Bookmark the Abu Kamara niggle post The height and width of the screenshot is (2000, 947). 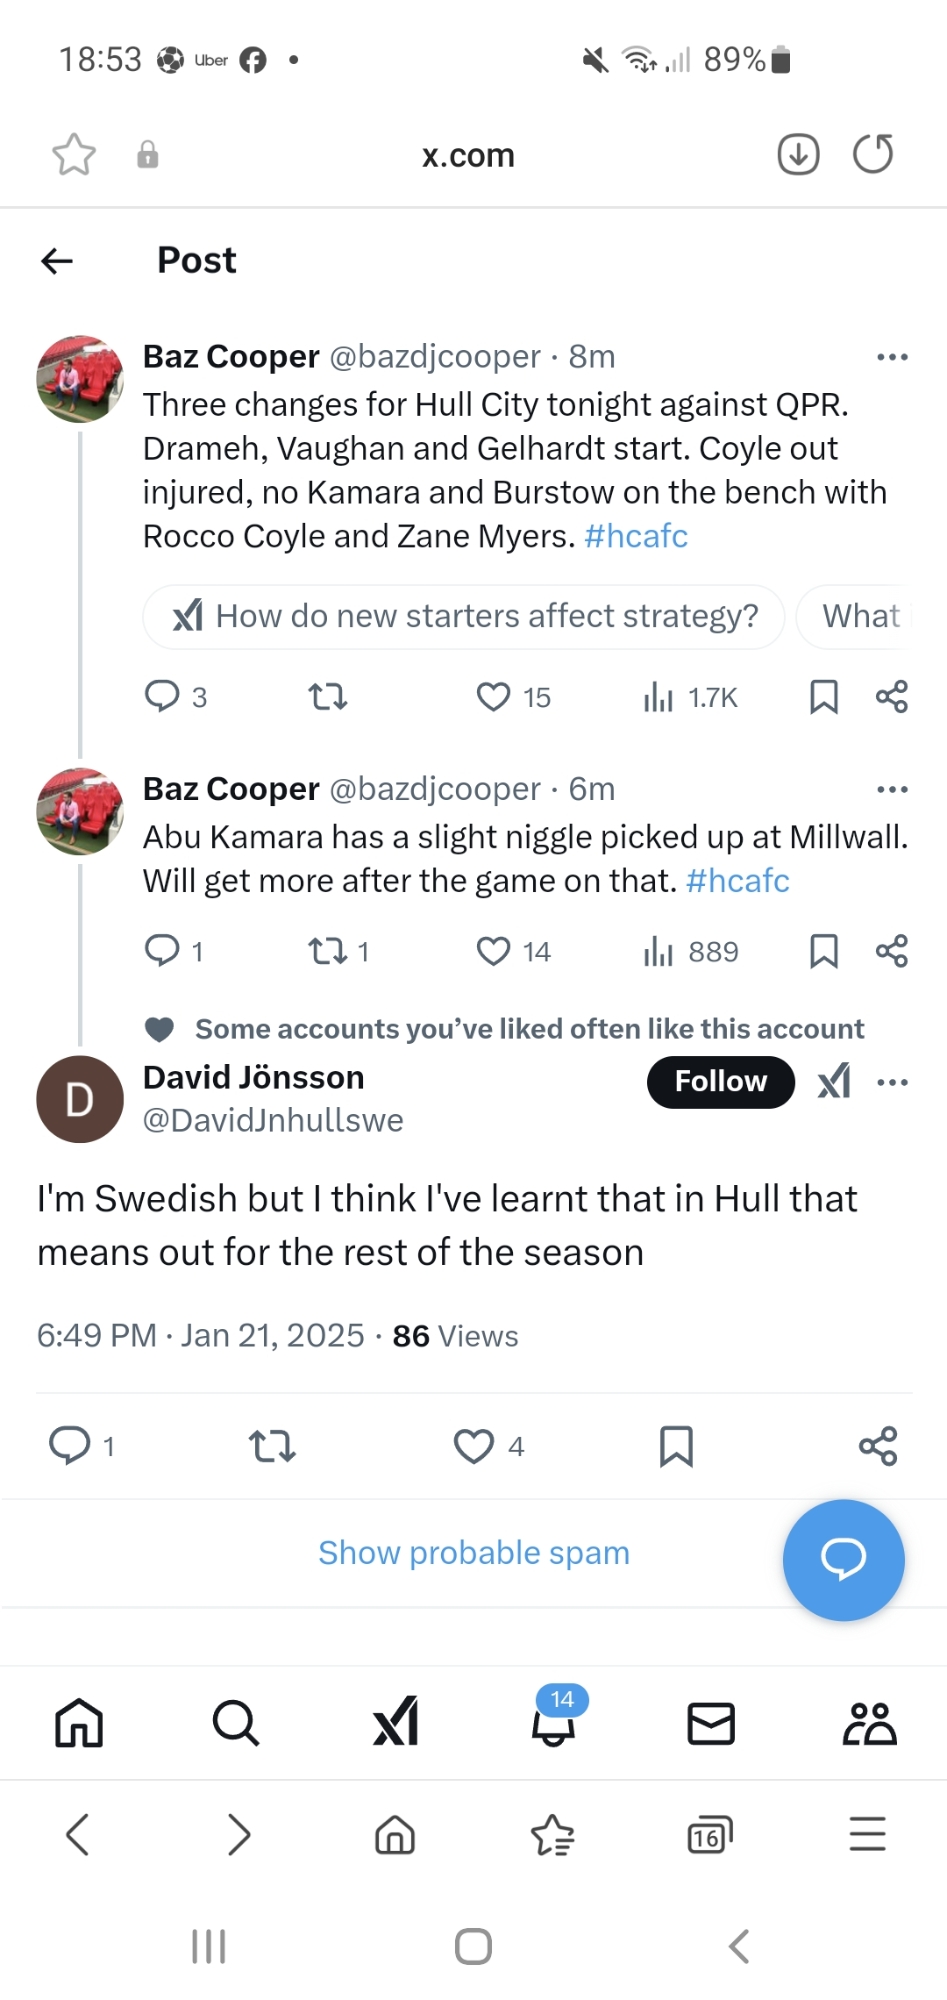click(823, 951)
